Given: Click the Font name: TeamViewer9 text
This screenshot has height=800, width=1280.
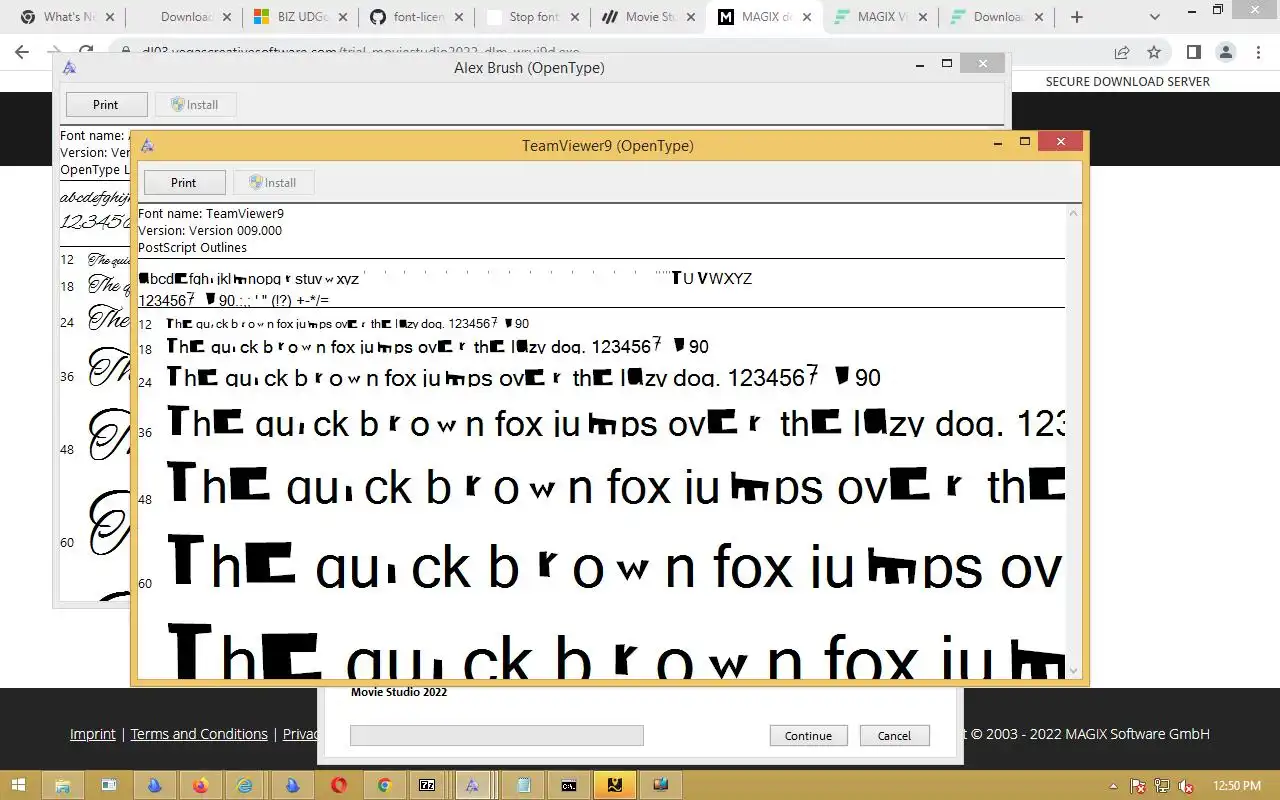Looking at the screenshot, I should (211, 213).
